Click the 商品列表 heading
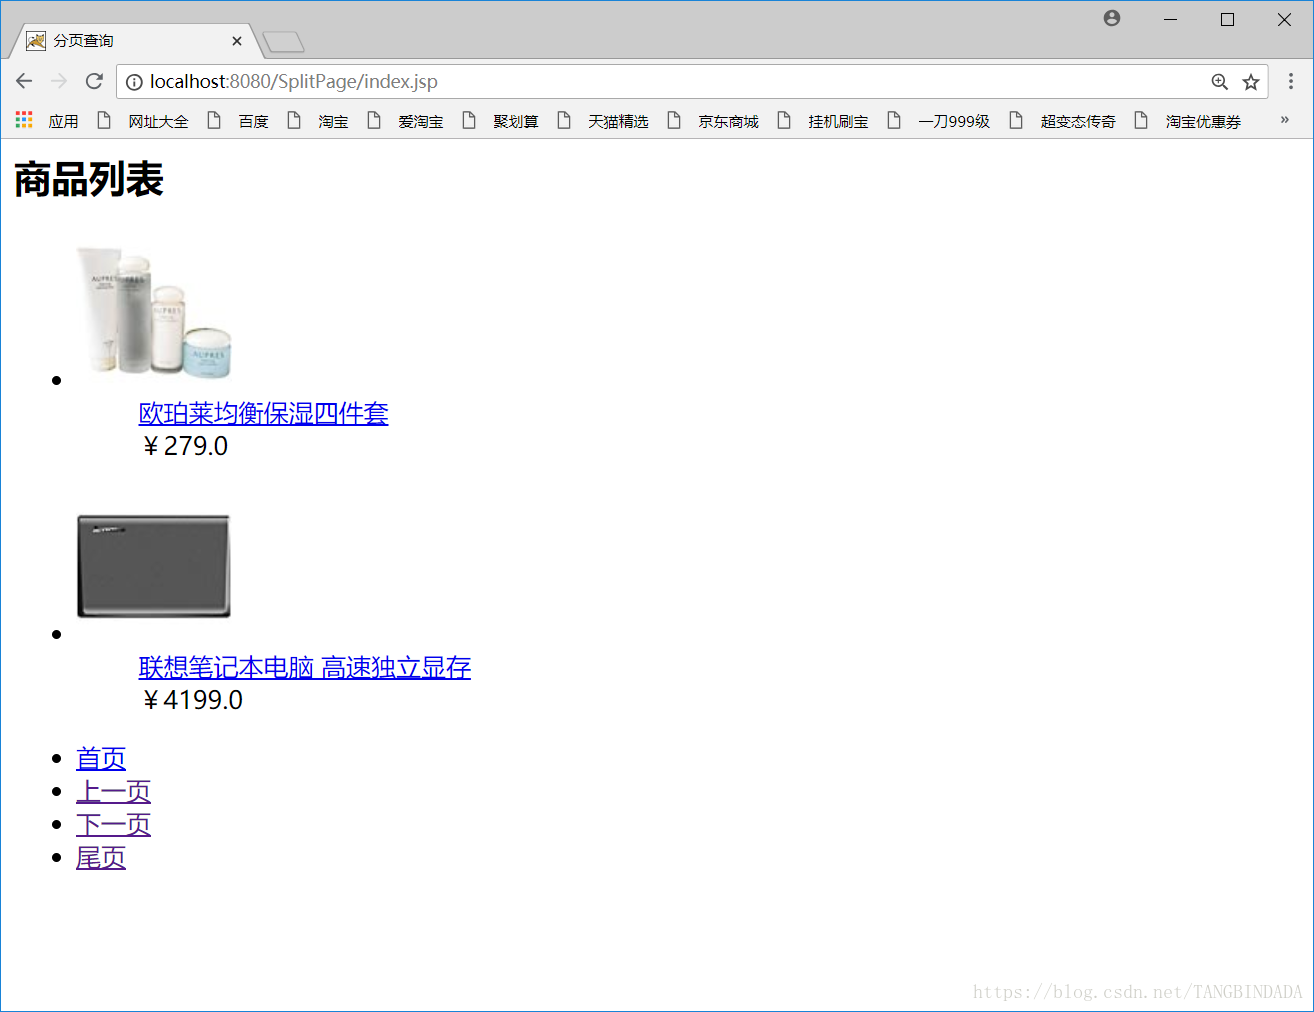 pos(89,180)
